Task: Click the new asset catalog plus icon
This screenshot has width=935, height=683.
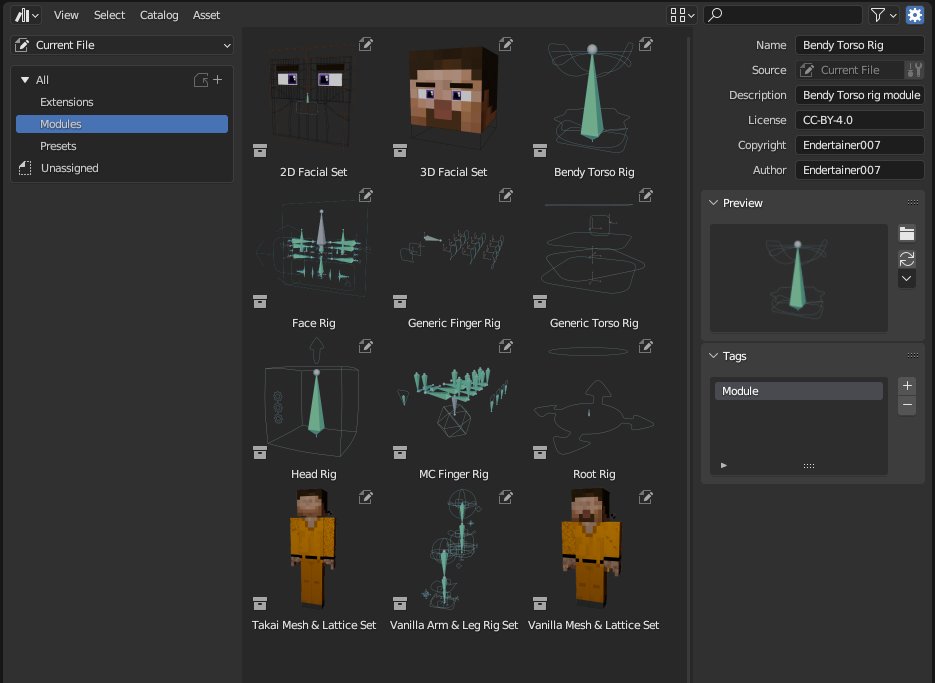Action: pos(218,79)
